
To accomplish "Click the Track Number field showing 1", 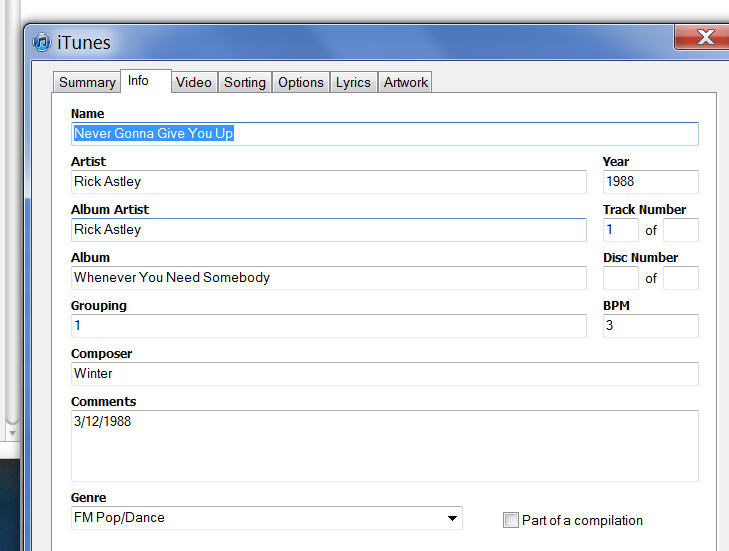I will [621, 230].
